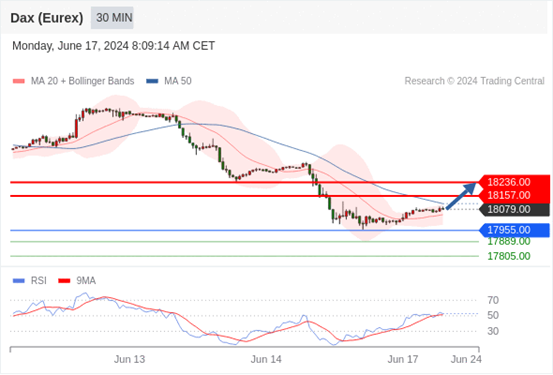Click the blue RSI legend swatch
The width and height of the screenshot is (553, 375).
click(x=19, y=281)
